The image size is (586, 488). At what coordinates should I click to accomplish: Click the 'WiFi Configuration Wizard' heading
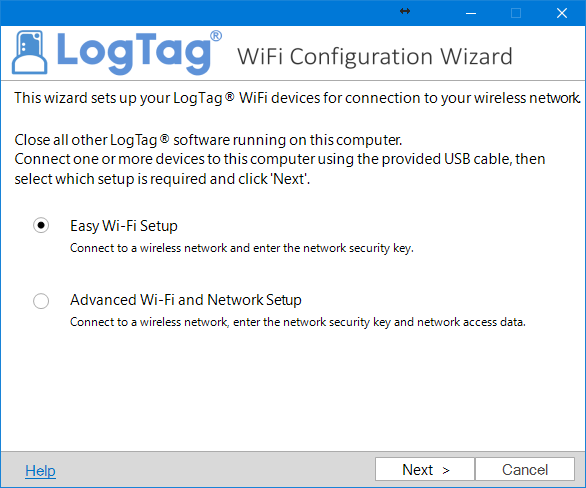coord(374,57)
